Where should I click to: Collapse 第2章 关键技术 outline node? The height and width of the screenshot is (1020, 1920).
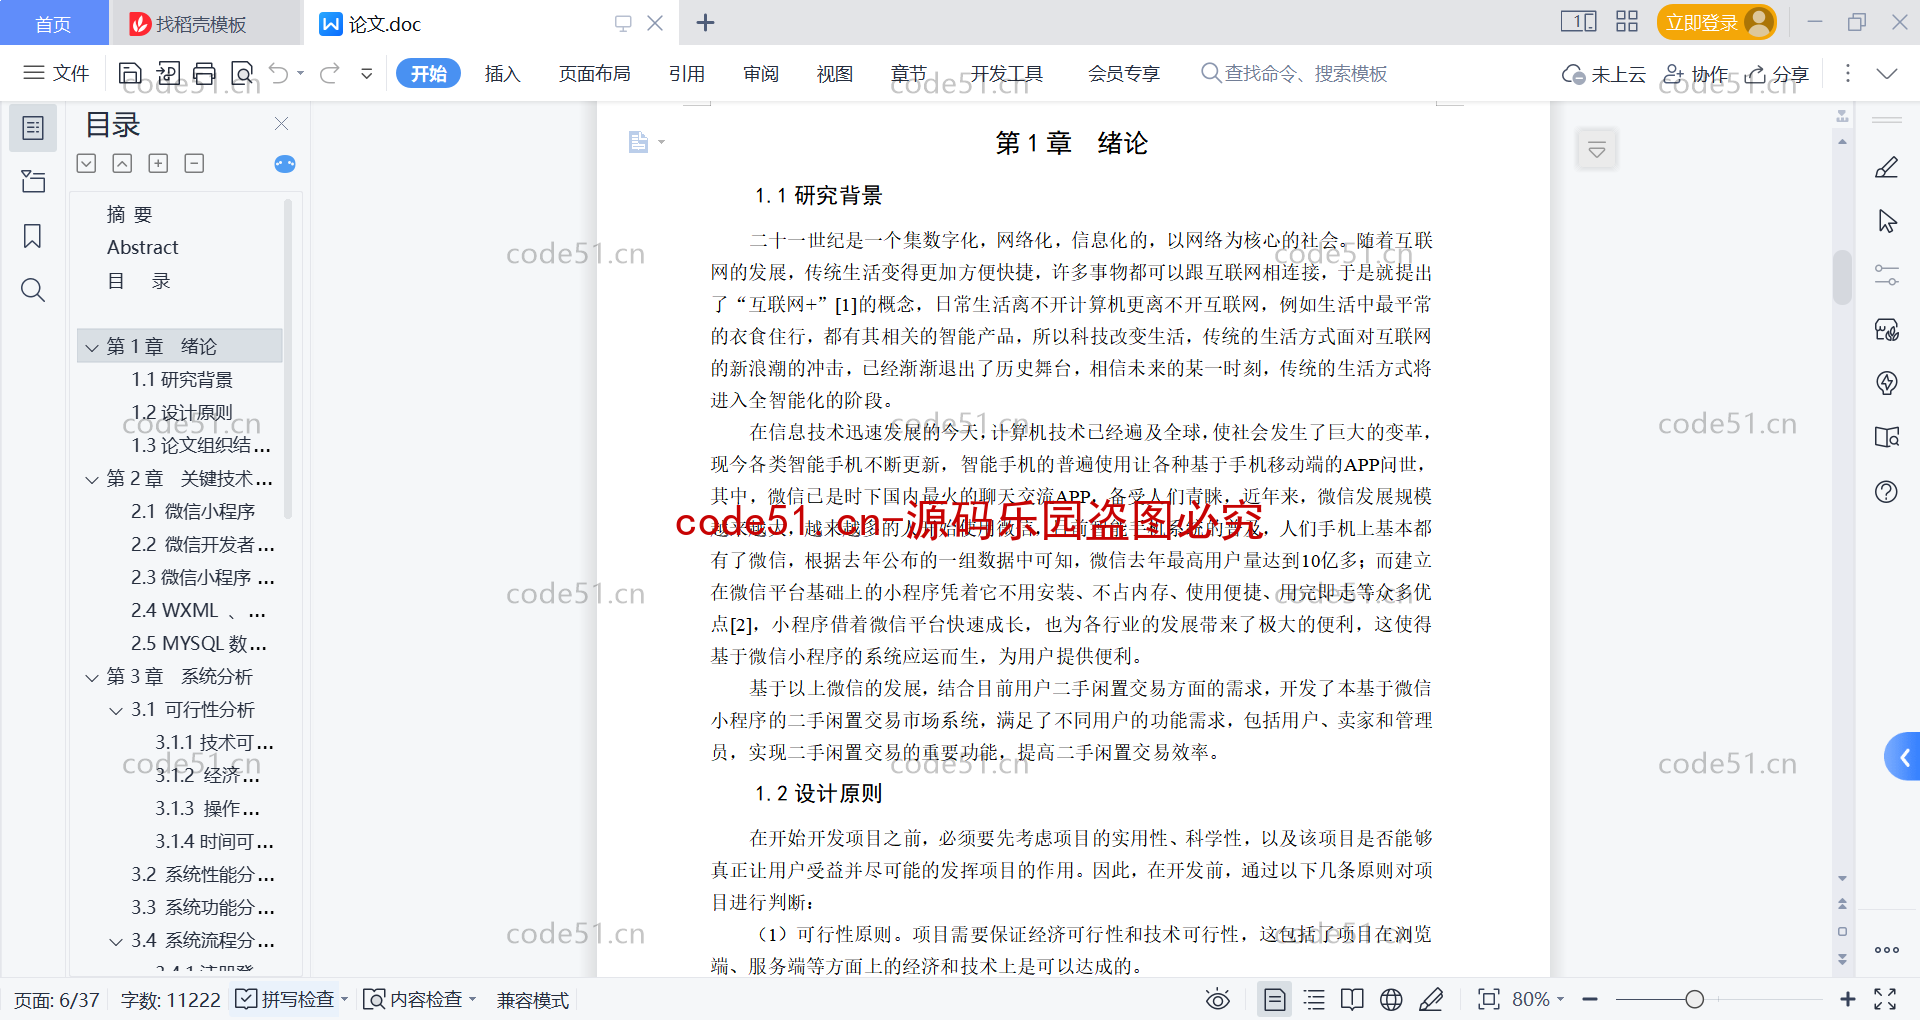coord(92,479)
